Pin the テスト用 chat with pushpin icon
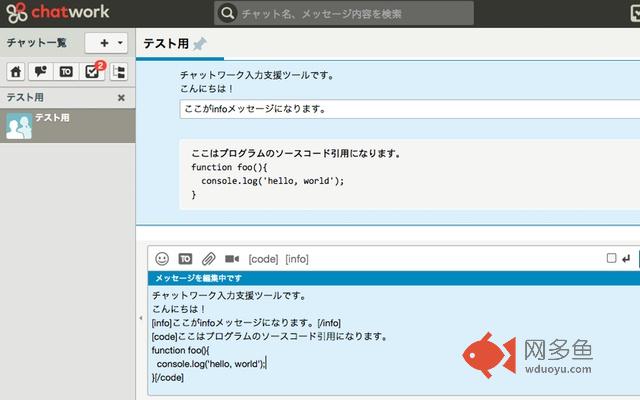 [x=200, y=44]
